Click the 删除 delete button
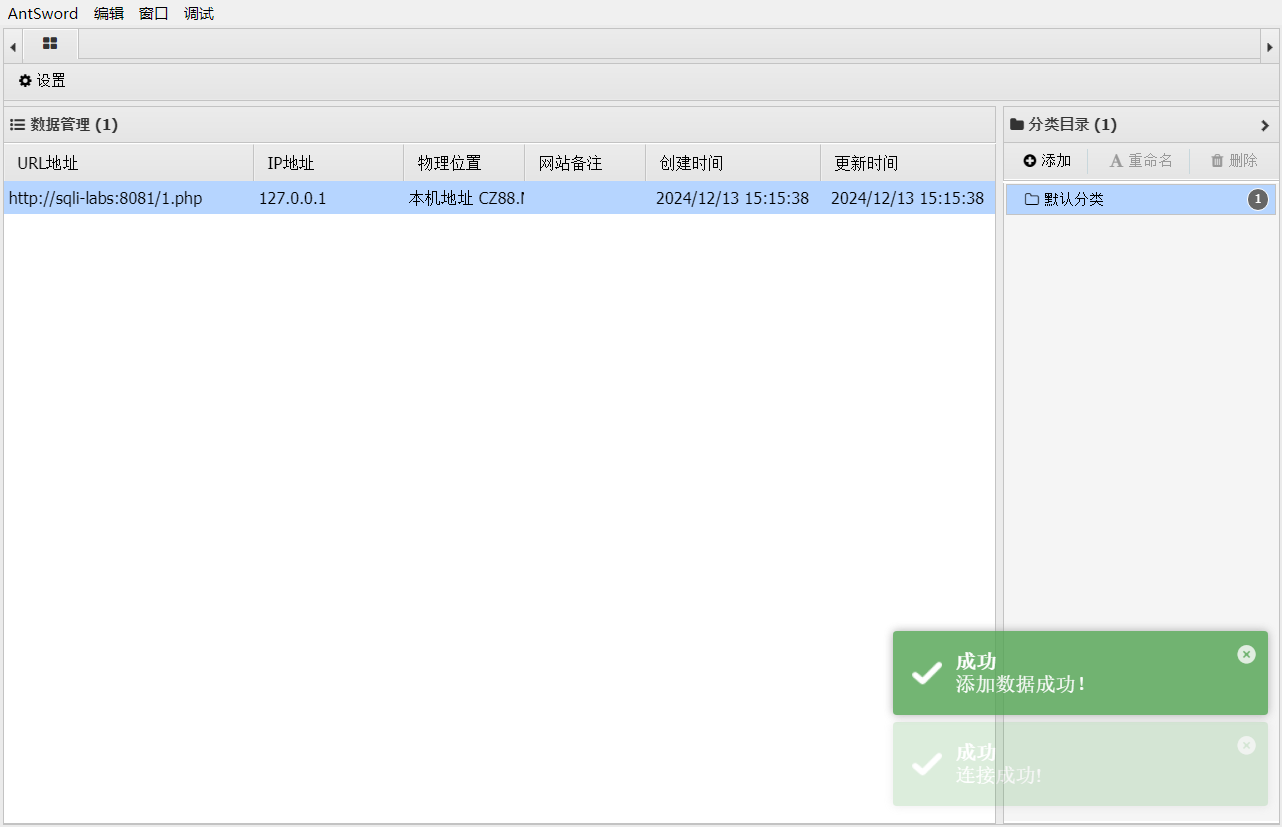The height and width of the screenshot is (827, 1282). [x=1234, y=161]
